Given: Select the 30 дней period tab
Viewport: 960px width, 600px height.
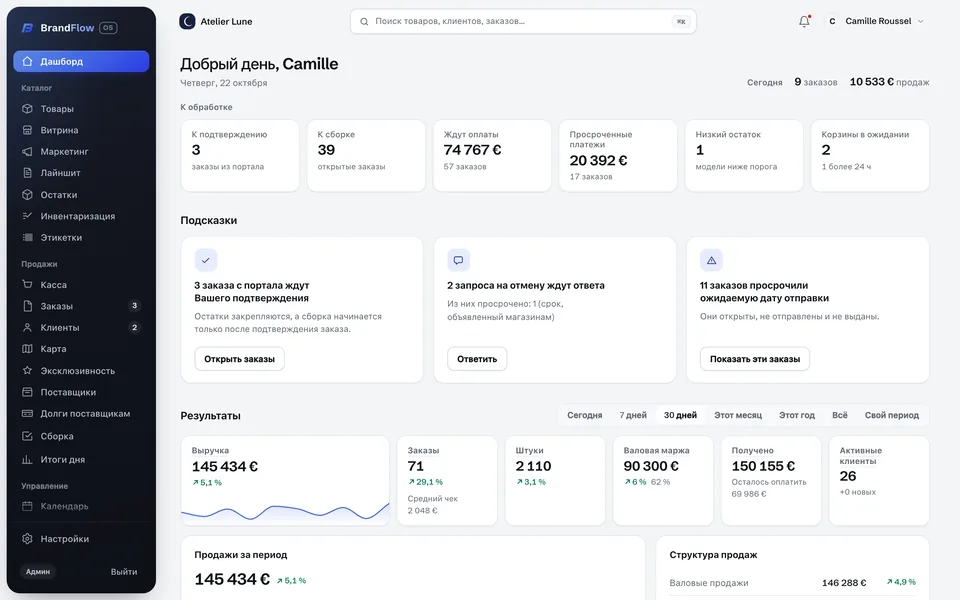Looking at the screenshot, I should [680, 415].
